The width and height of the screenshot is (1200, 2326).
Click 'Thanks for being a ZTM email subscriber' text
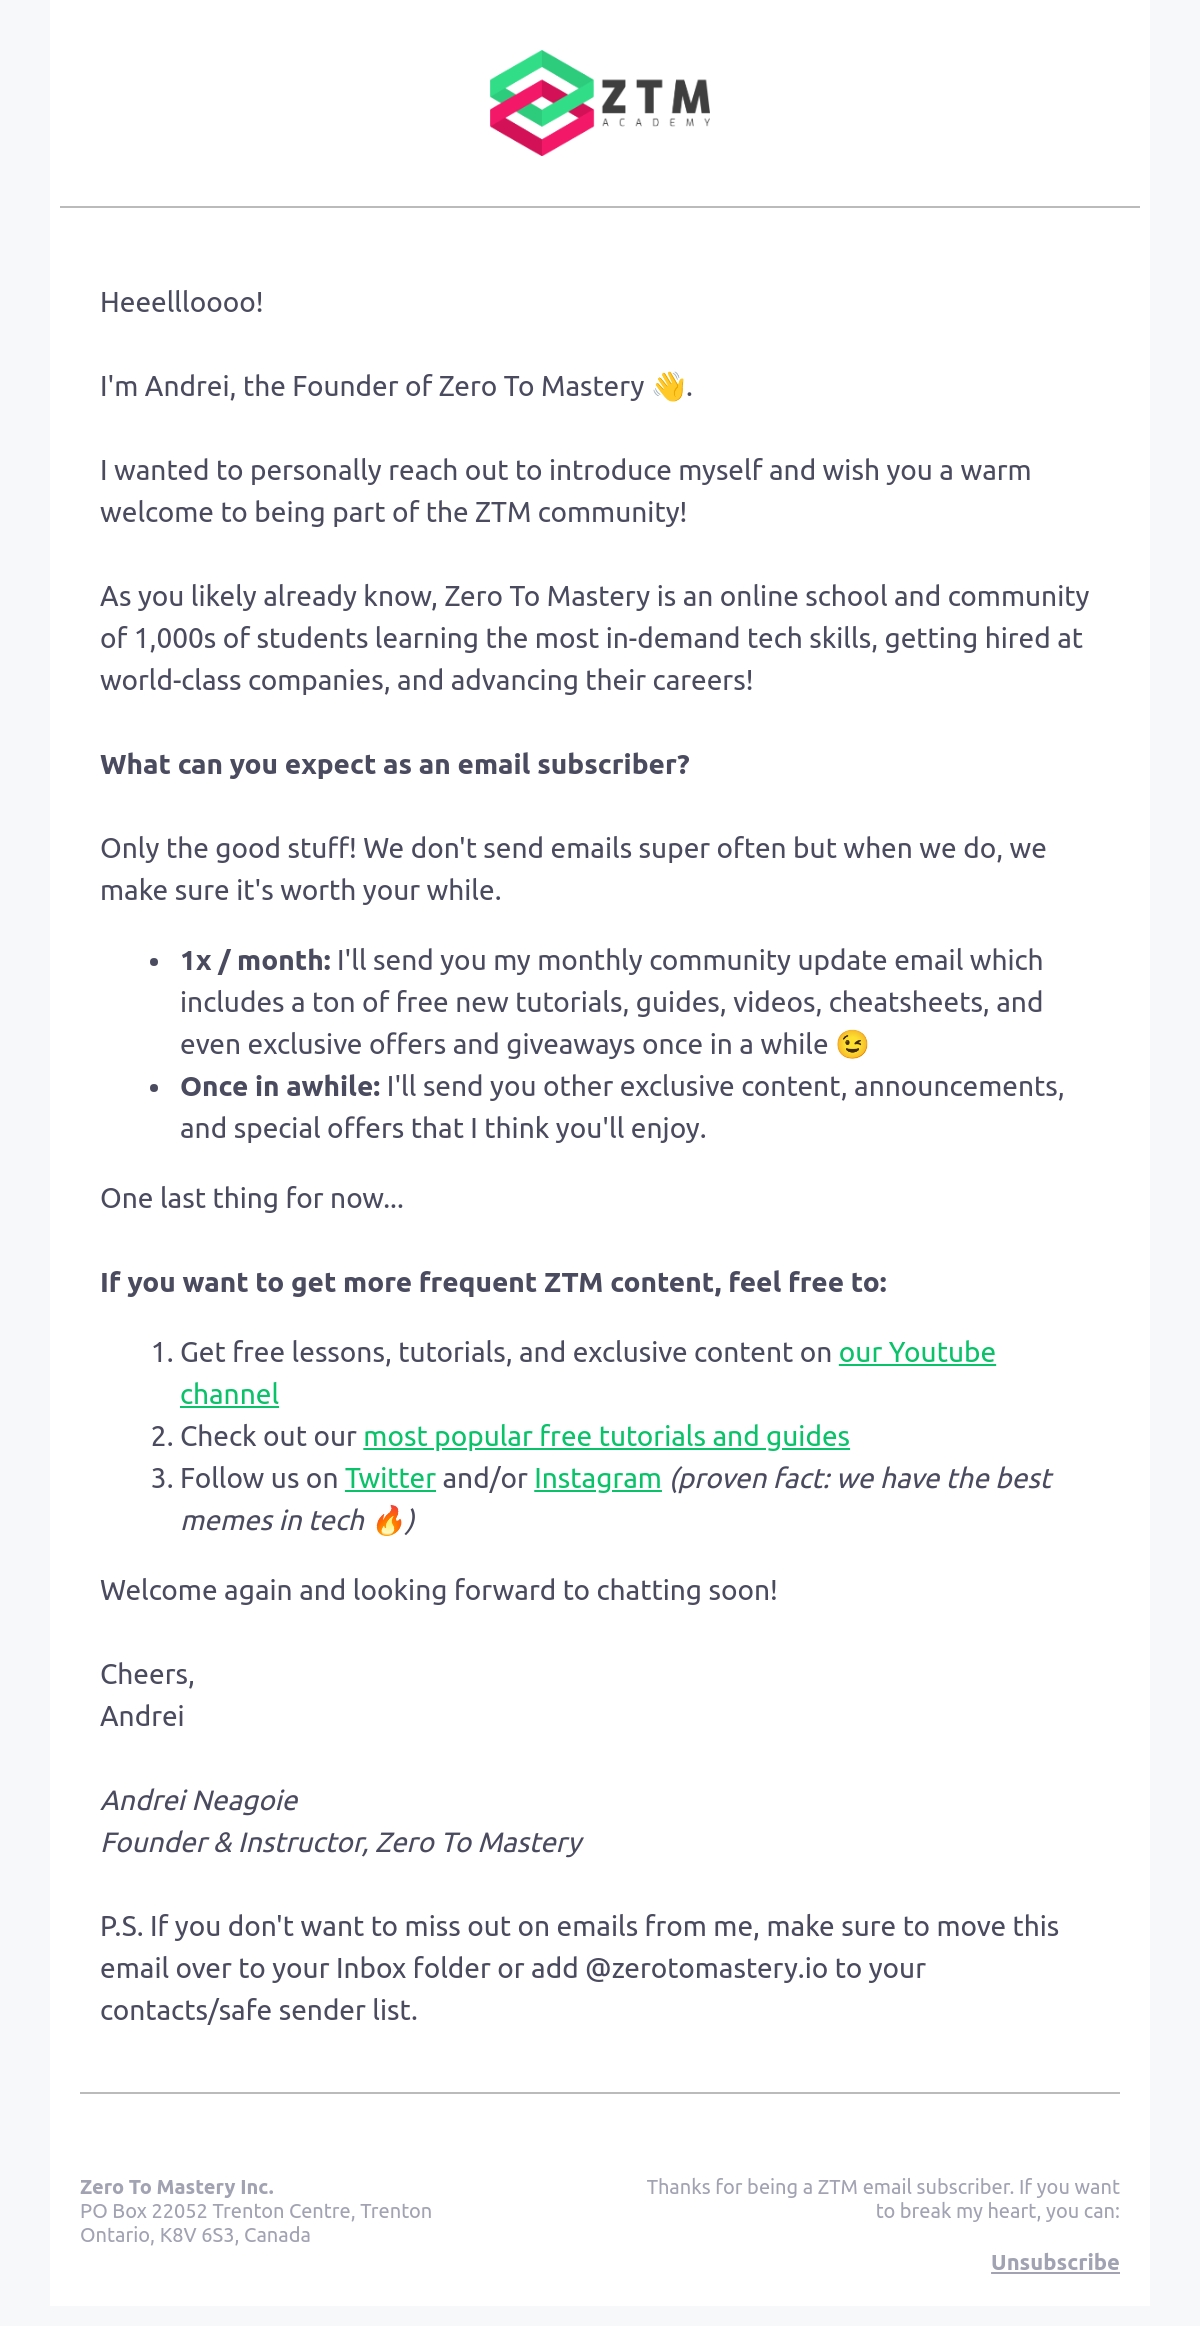[x=883, y=2199]
